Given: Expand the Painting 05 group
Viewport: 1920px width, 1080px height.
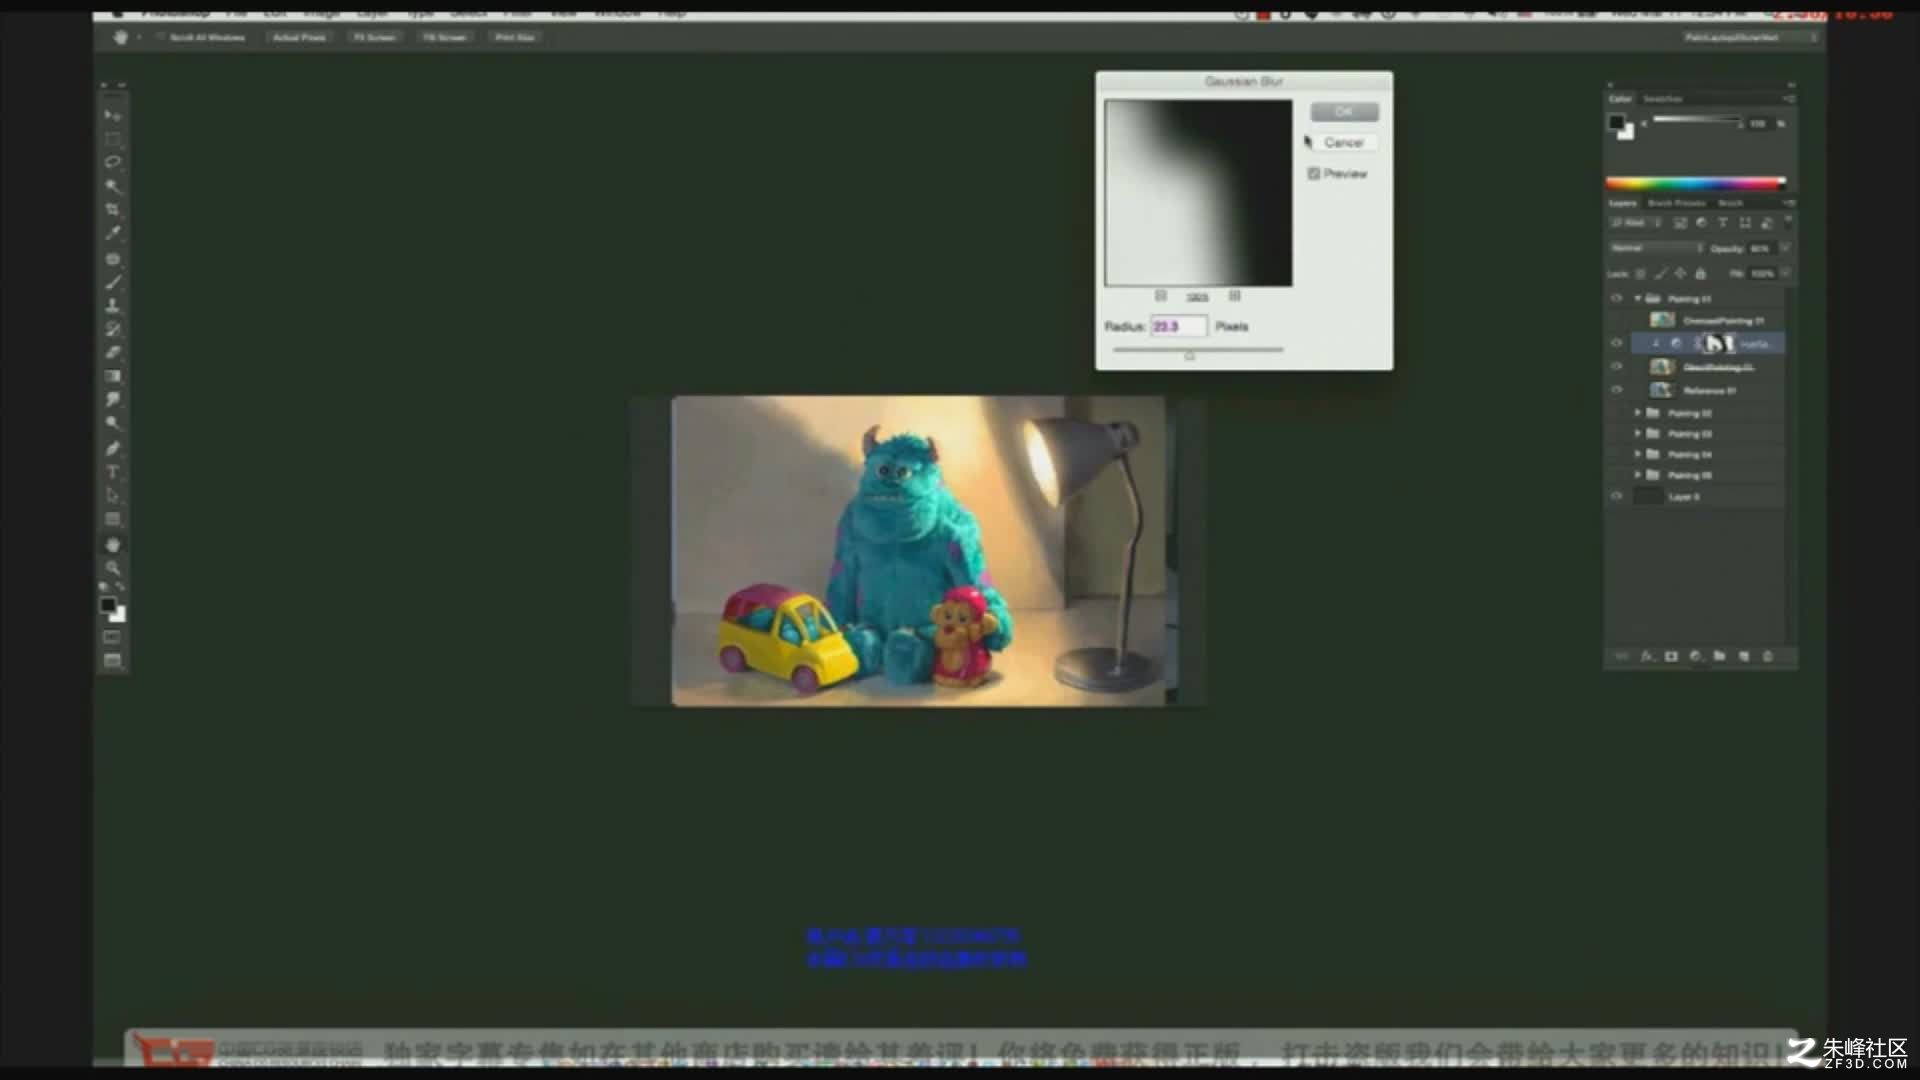Looking at the screenshot, I should (1638, 475).
